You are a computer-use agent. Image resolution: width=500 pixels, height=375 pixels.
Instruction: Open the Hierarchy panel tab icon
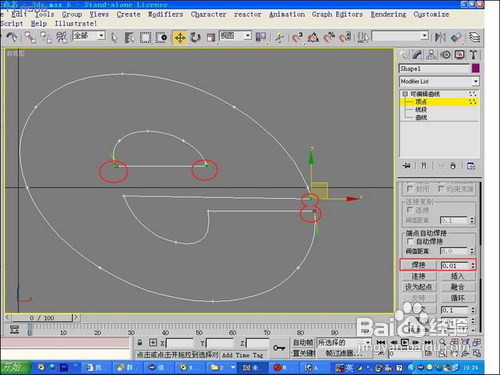(431, 55)
